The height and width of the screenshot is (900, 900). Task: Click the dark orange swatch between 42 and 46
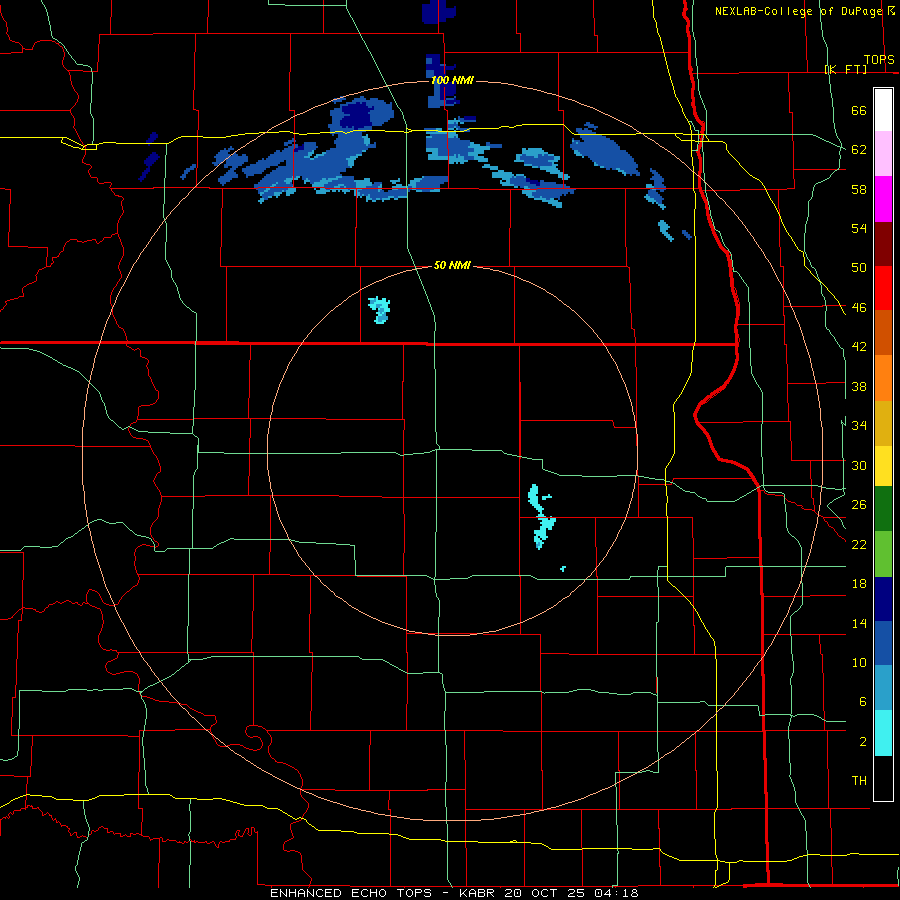point(883,333)
